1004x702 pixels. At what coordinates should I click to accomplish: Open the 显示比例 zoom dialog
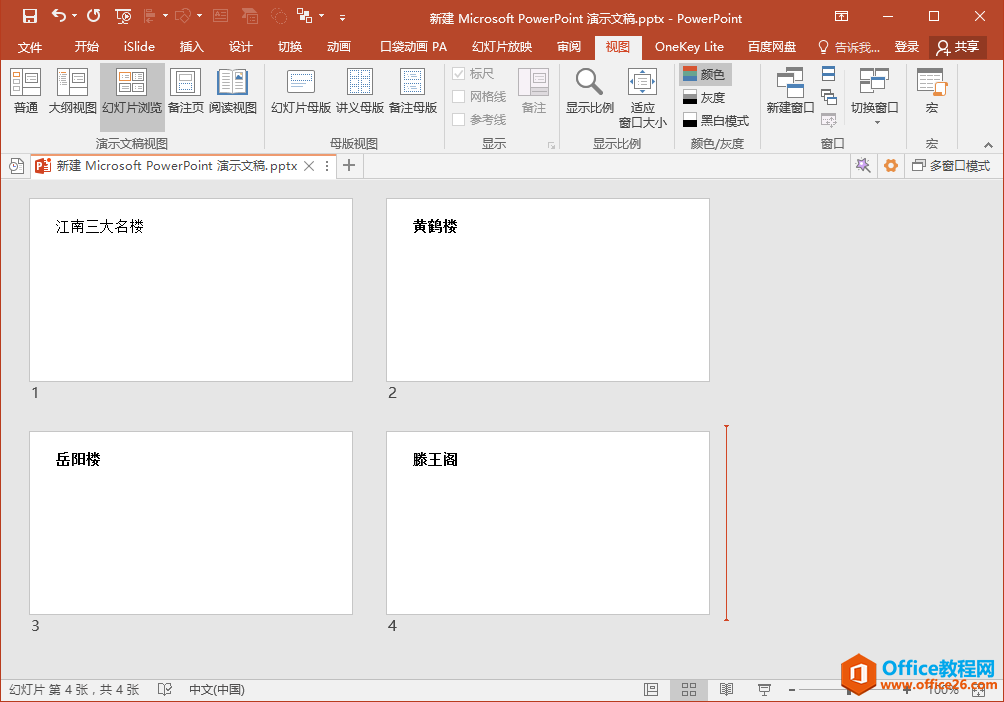click(x=590, y=91)
